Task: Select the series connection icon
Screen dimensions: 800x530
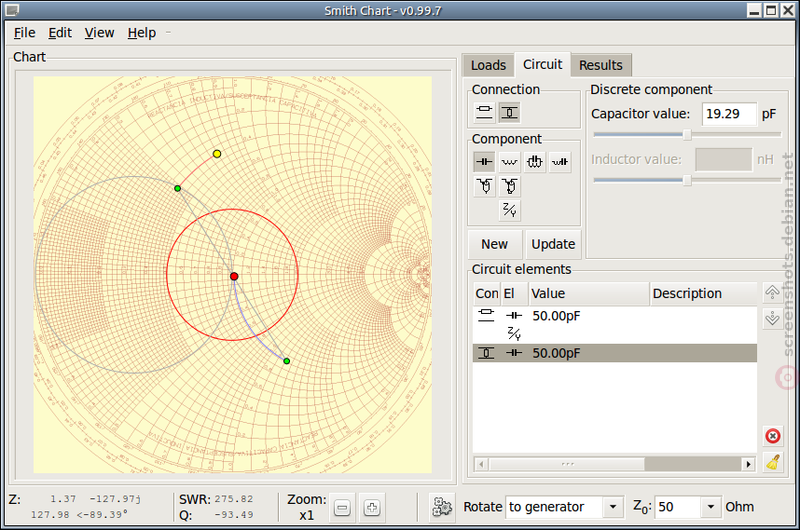Action: [484, 112]
